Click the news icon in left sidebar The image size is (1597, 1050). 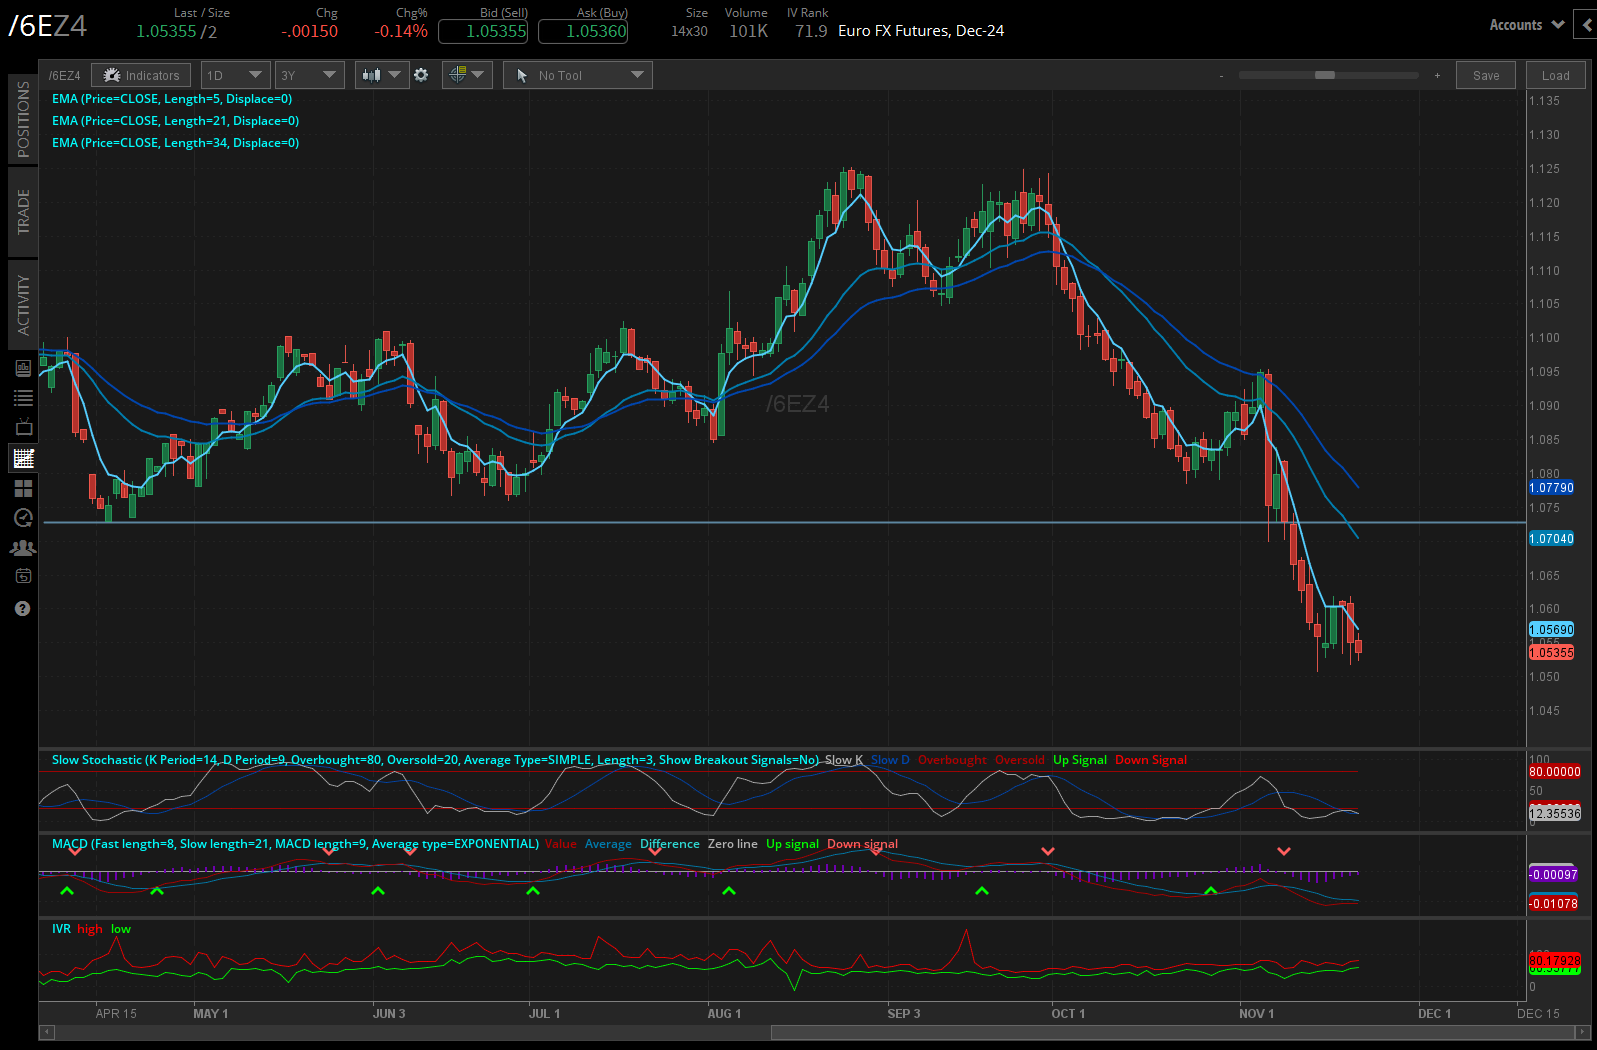23,369
